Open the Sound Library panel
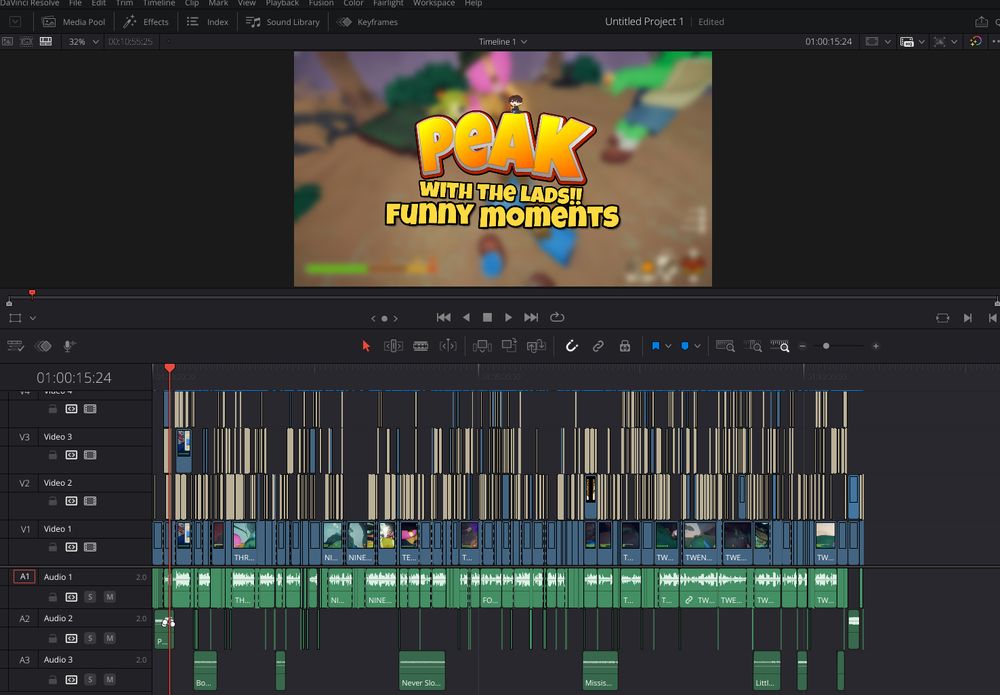This screenshot has width=1000, height=695. tap(283, 22)
